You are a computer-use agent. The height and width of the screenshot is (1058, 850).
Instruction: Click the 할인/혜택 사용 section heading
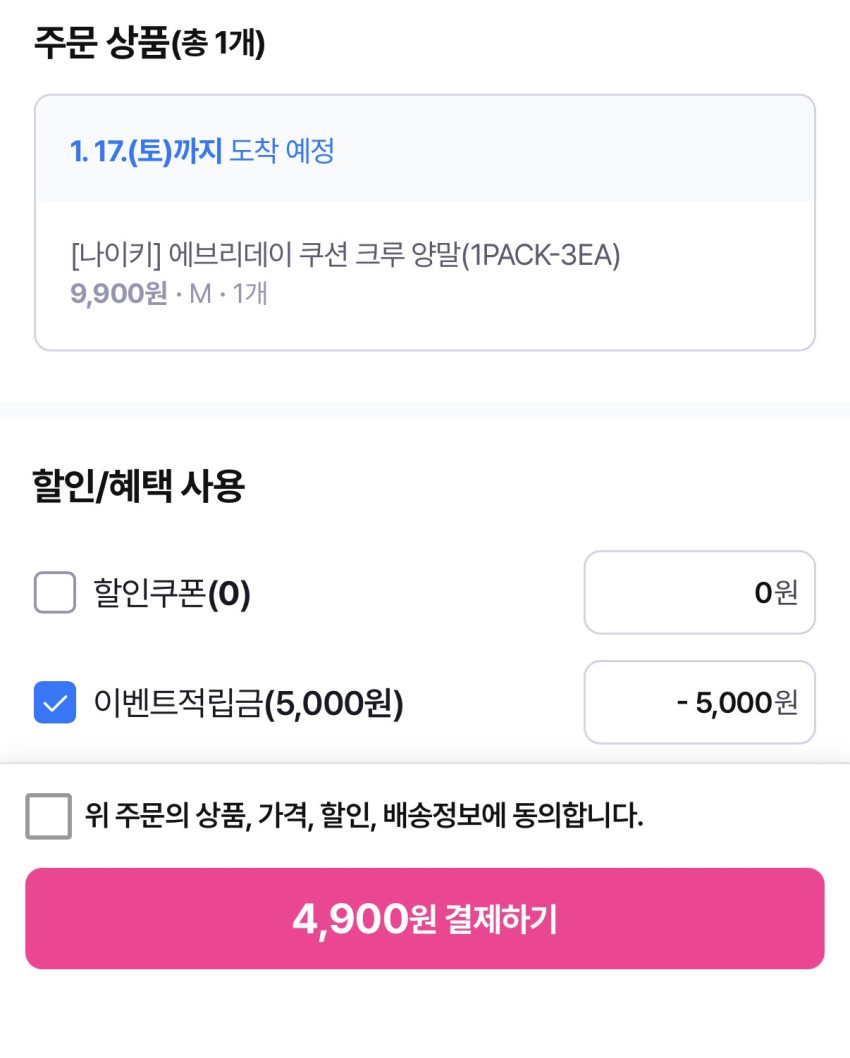pyautogui.click(x=139, y=487)
